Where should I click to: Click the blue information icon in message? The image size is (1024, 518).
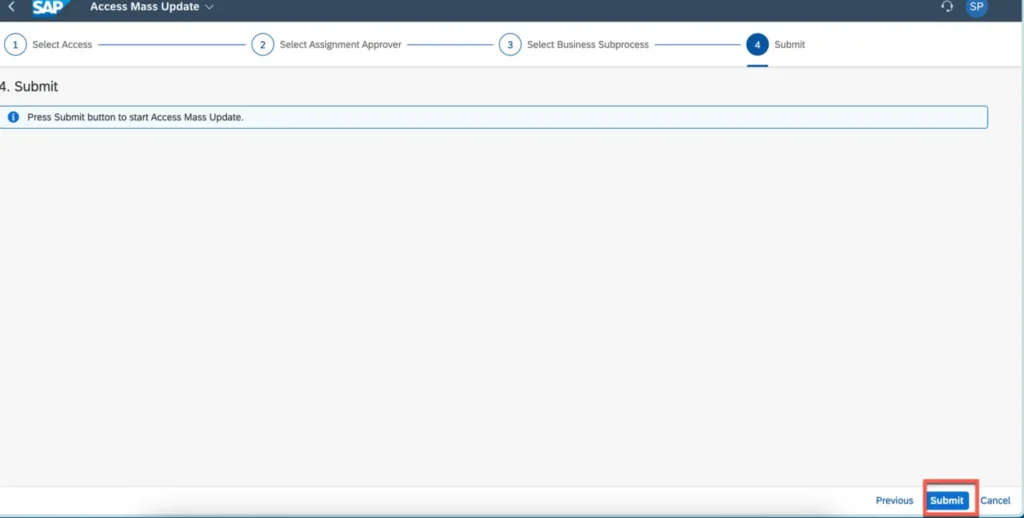click(x=13, y=117)
